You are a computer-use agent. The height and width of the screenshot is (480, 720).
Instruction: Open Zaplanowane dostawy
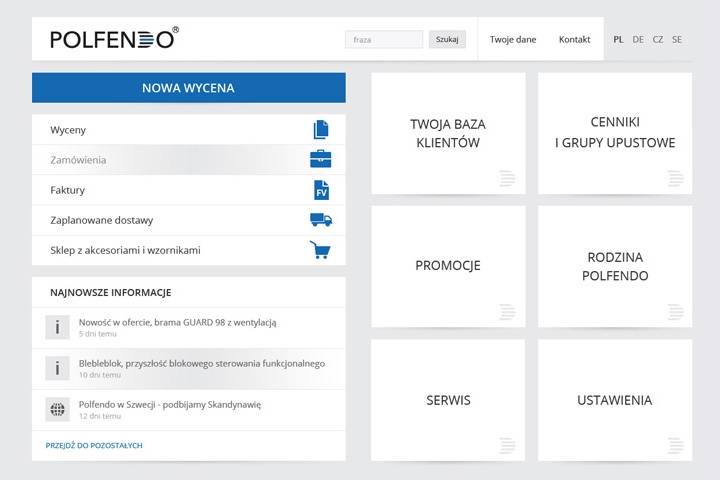point(189,220)
